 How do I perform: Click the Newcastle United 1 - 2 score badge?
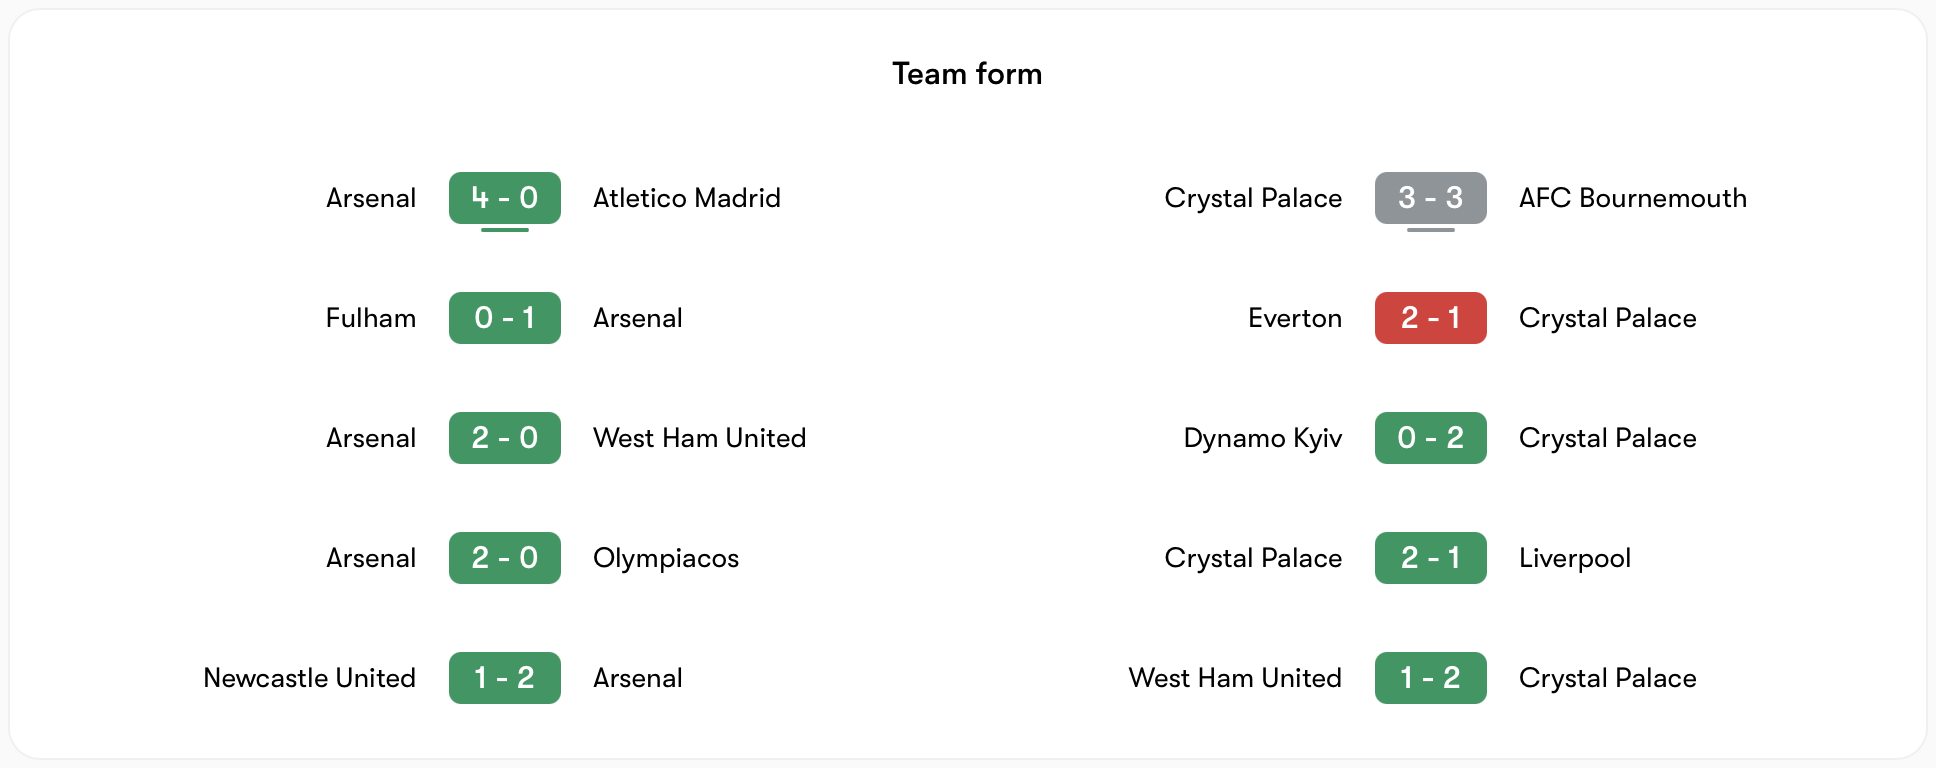(x=504, y=678)
